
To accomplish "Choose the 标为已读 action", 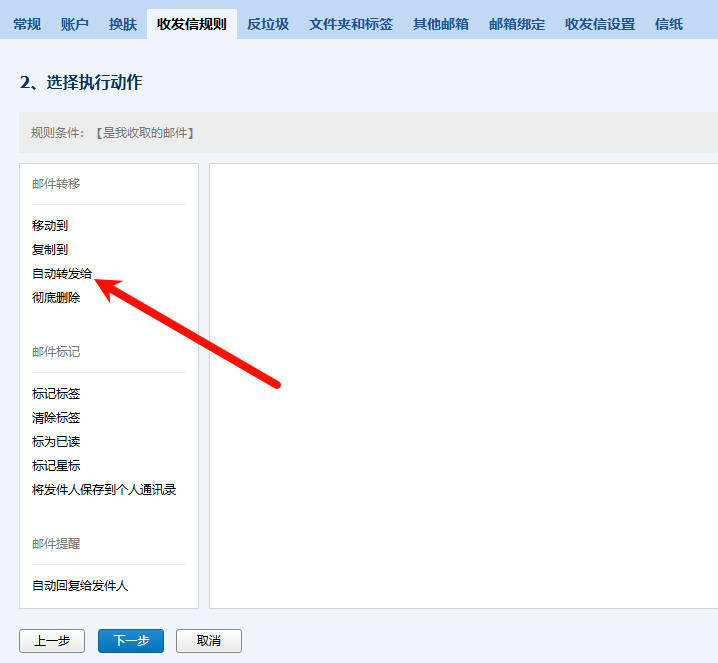I will (x=56, y=442).
